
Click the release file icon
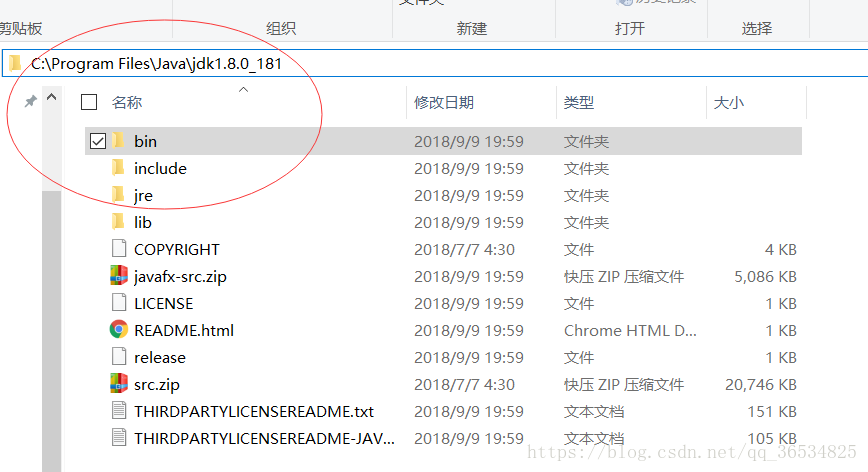(x=118, y=357)
